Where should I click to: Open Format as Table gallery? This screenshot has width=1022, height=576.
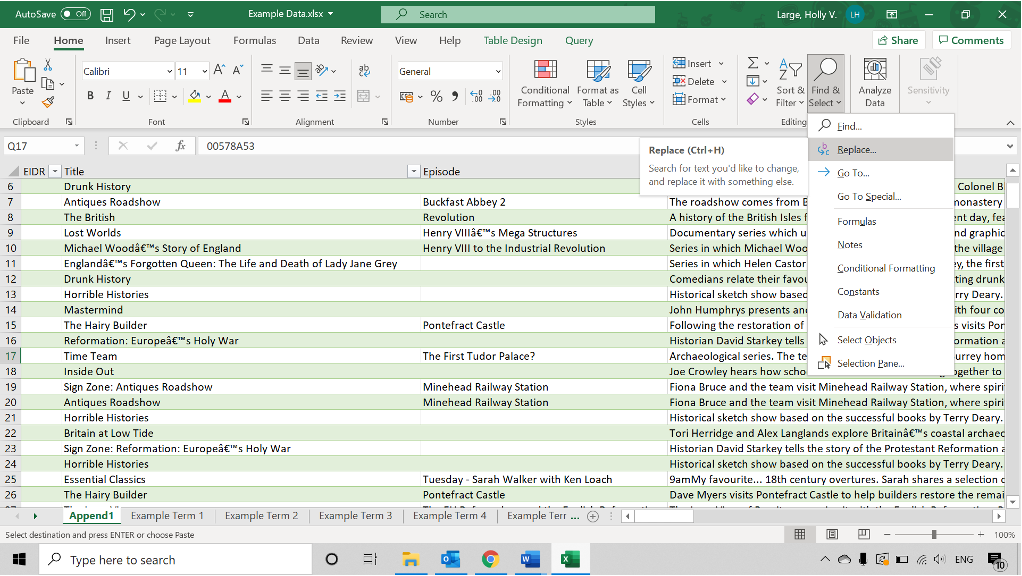(597, 83)
